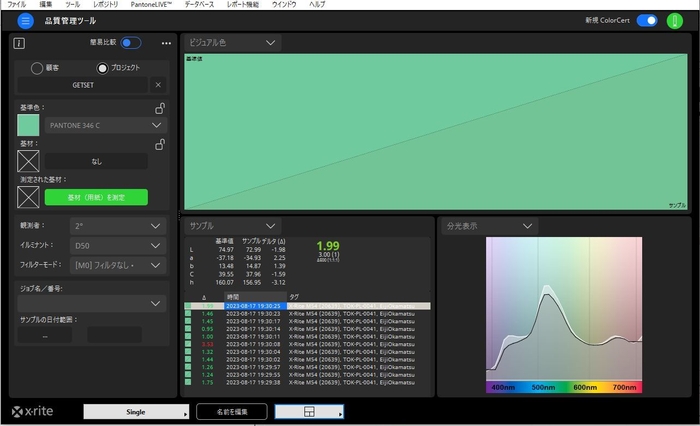Toggle the lock icon beside 基材

(160, 144)
